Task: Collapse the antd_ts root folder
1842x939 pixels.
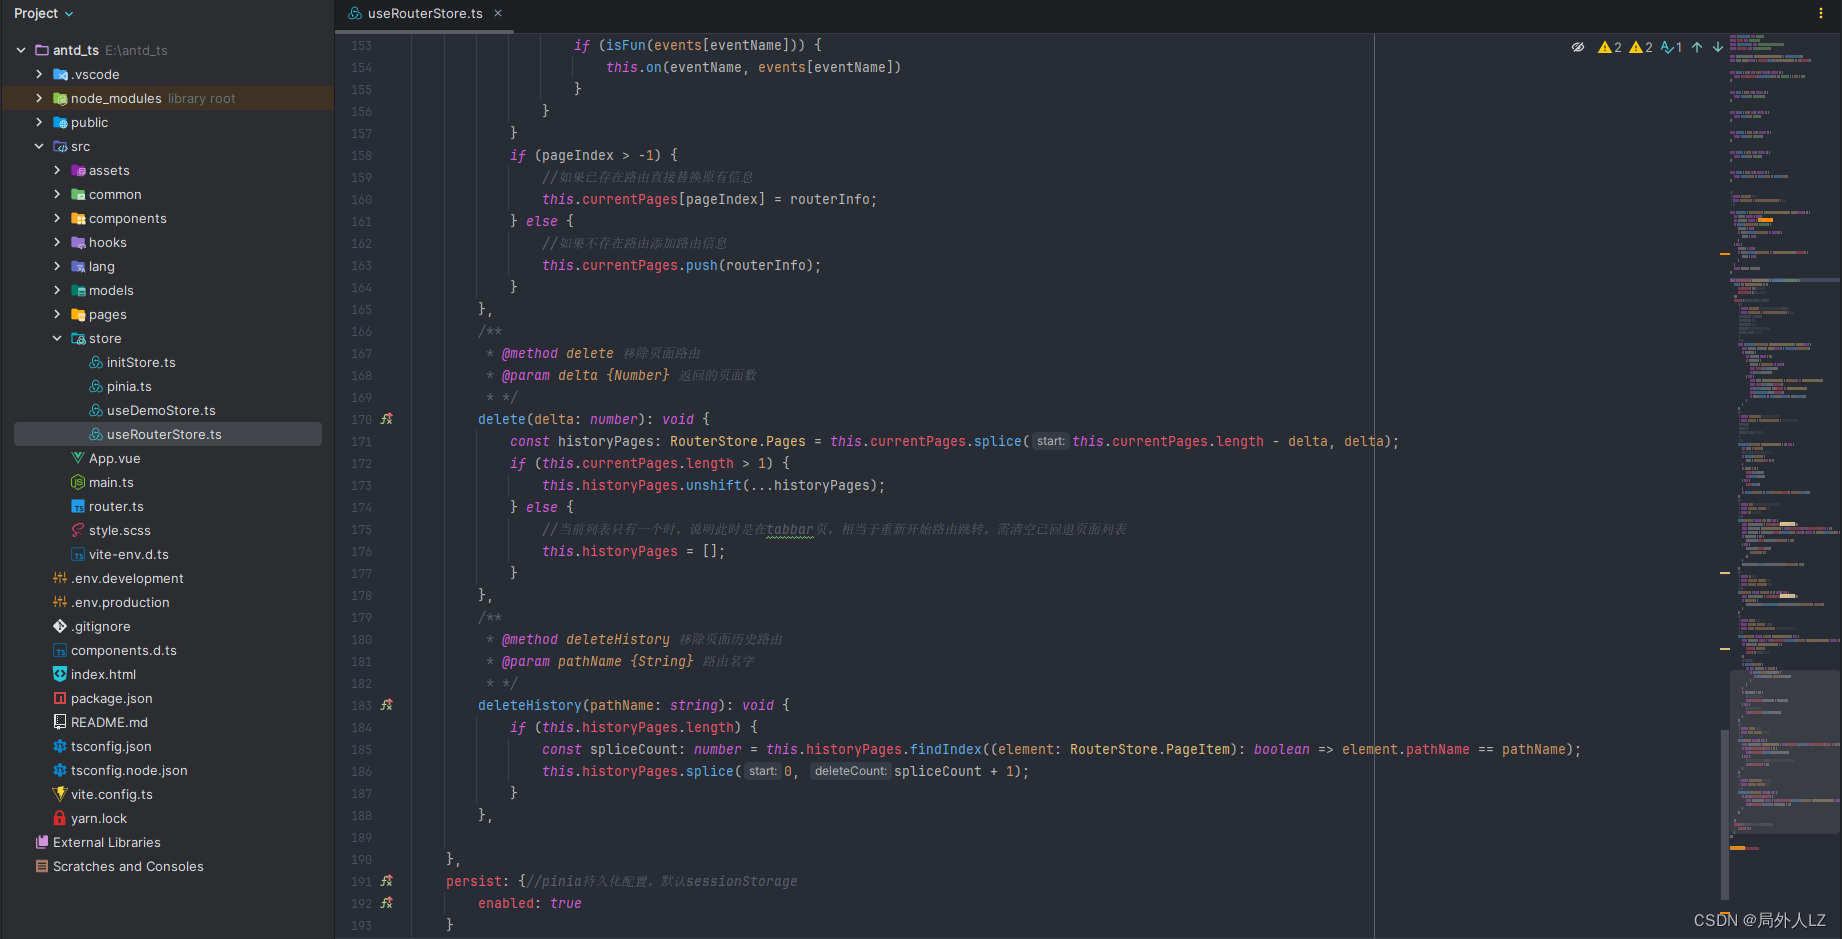Action: [x=21, y=50]
